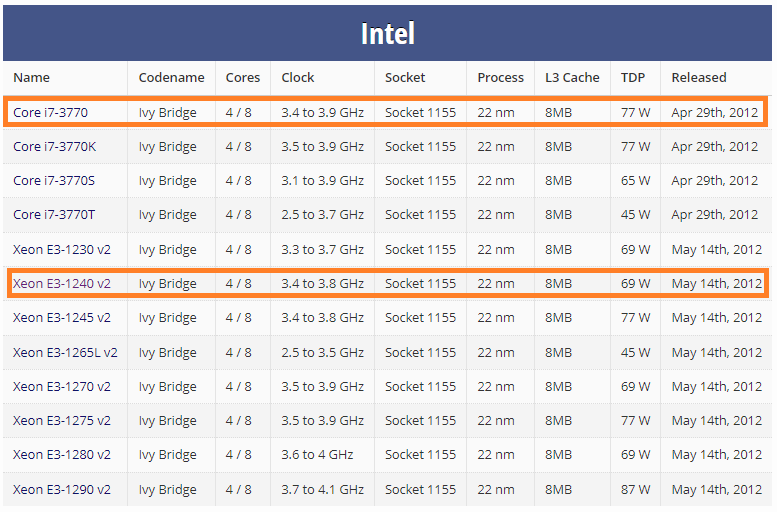Click the Intel table title

click(388, 33)
